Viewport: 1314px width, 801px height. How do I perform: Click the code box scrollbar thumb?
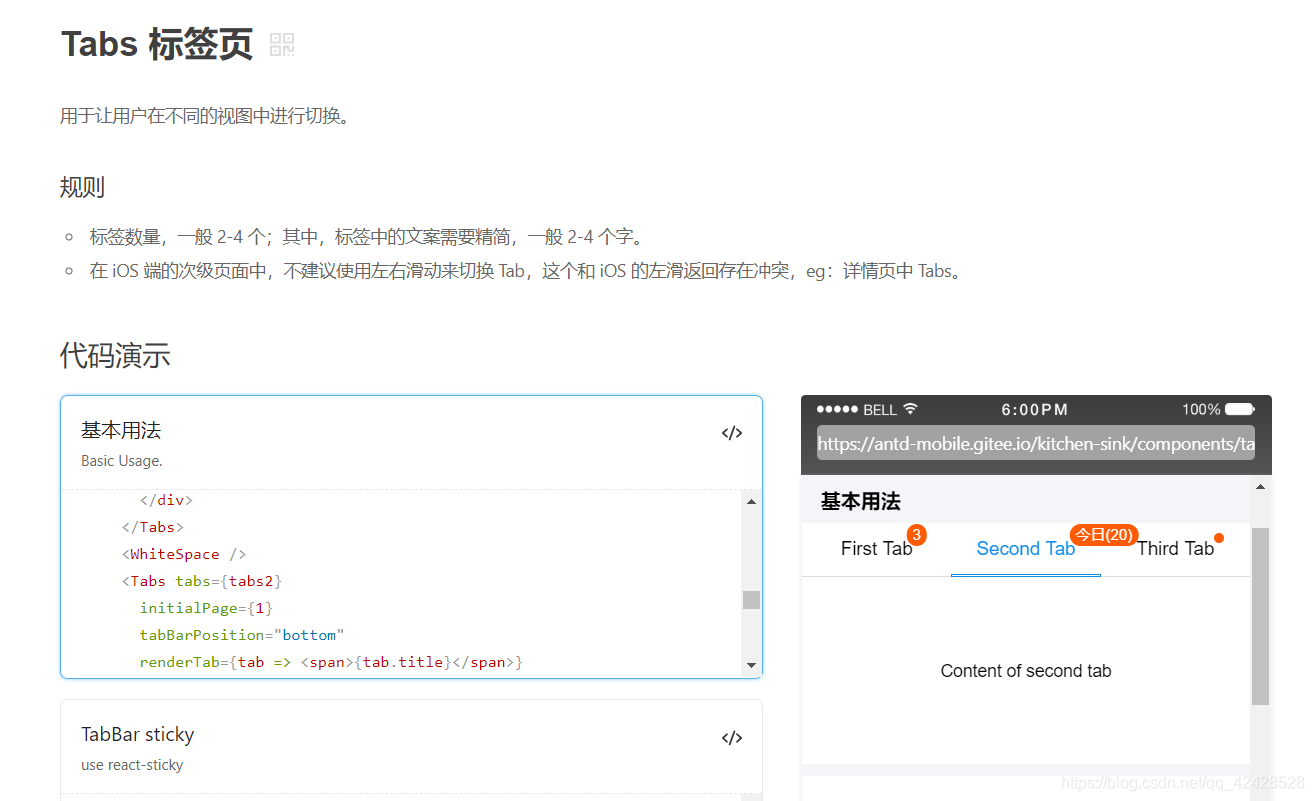[751, 600]
